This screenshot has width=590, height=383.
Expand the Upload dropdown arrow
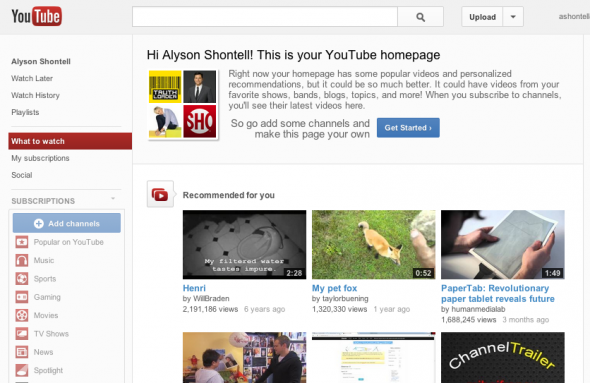pos(513,17)
